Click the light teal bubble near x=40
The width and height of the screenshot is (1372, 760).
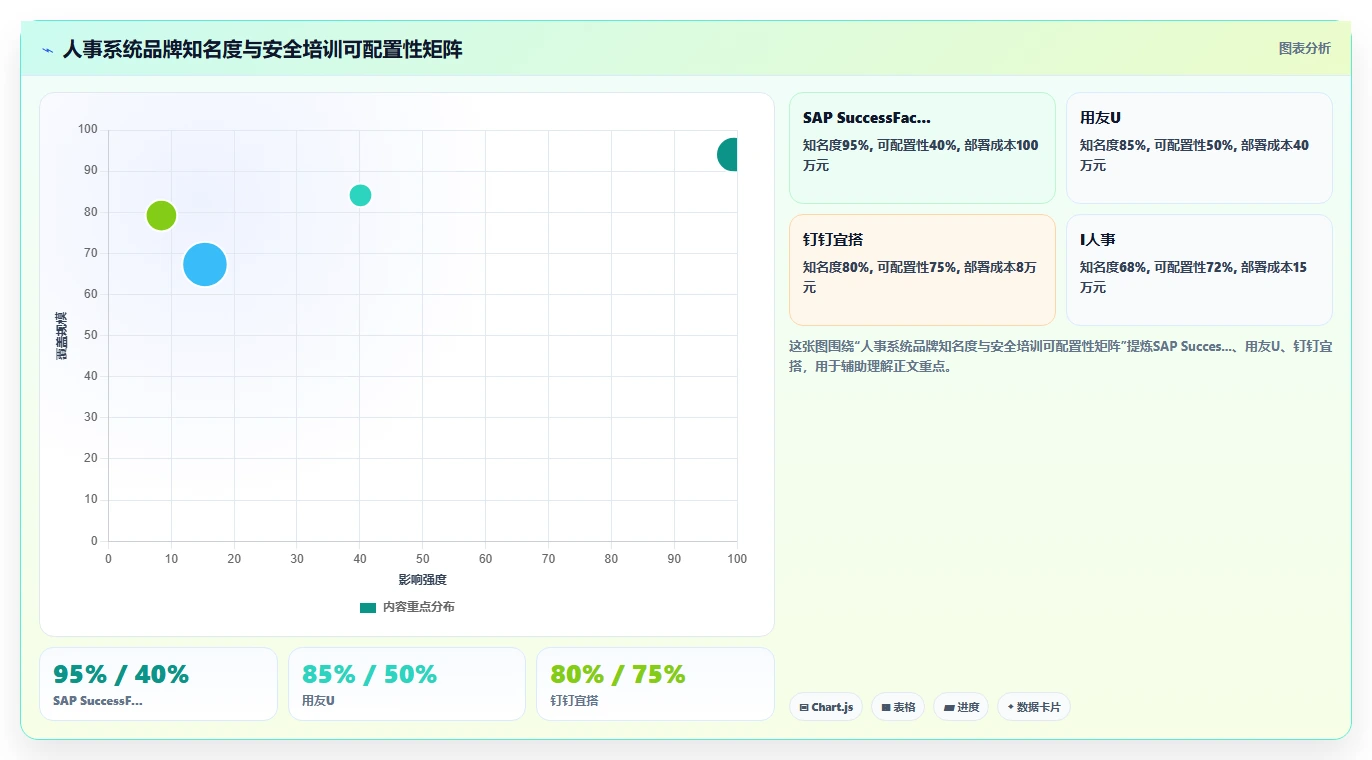[360, 195]
